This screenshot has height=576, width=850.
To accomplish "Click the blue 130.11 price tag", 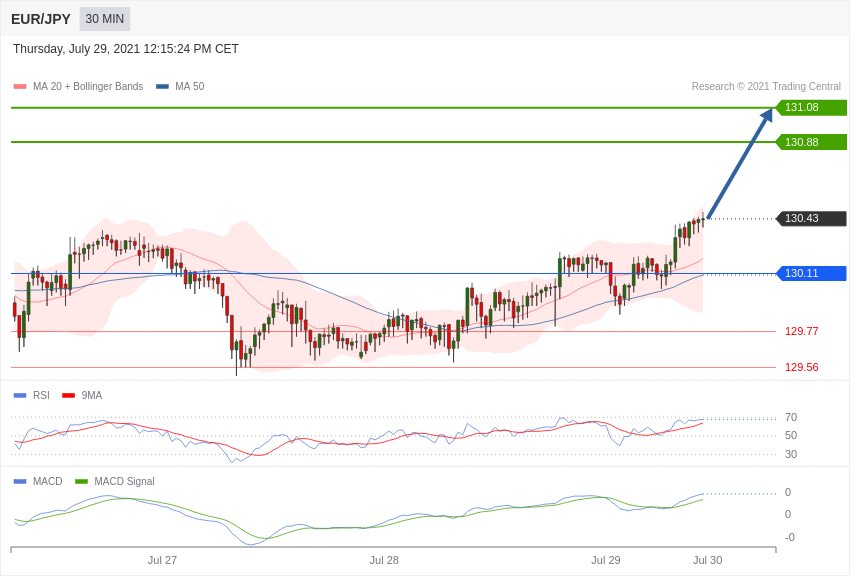I will 811,274.
